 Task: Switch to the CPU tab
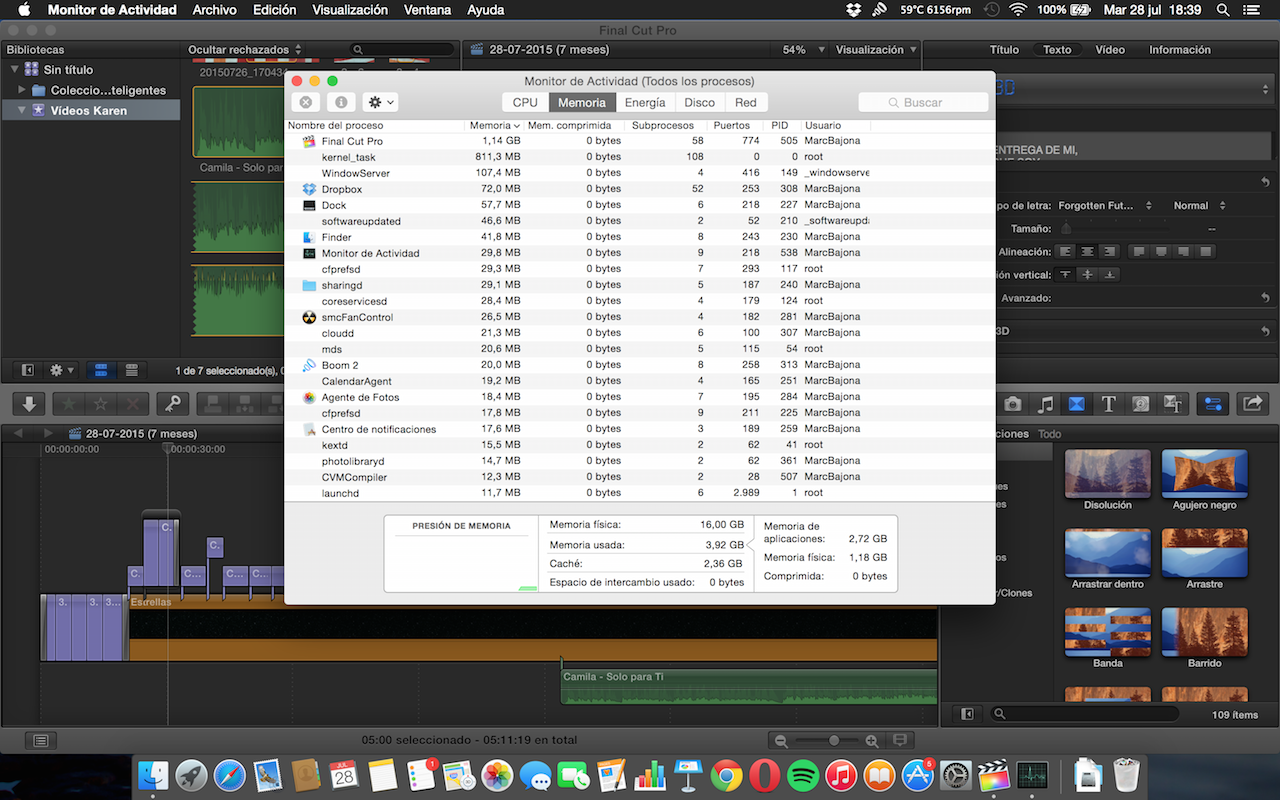point(525,102)
